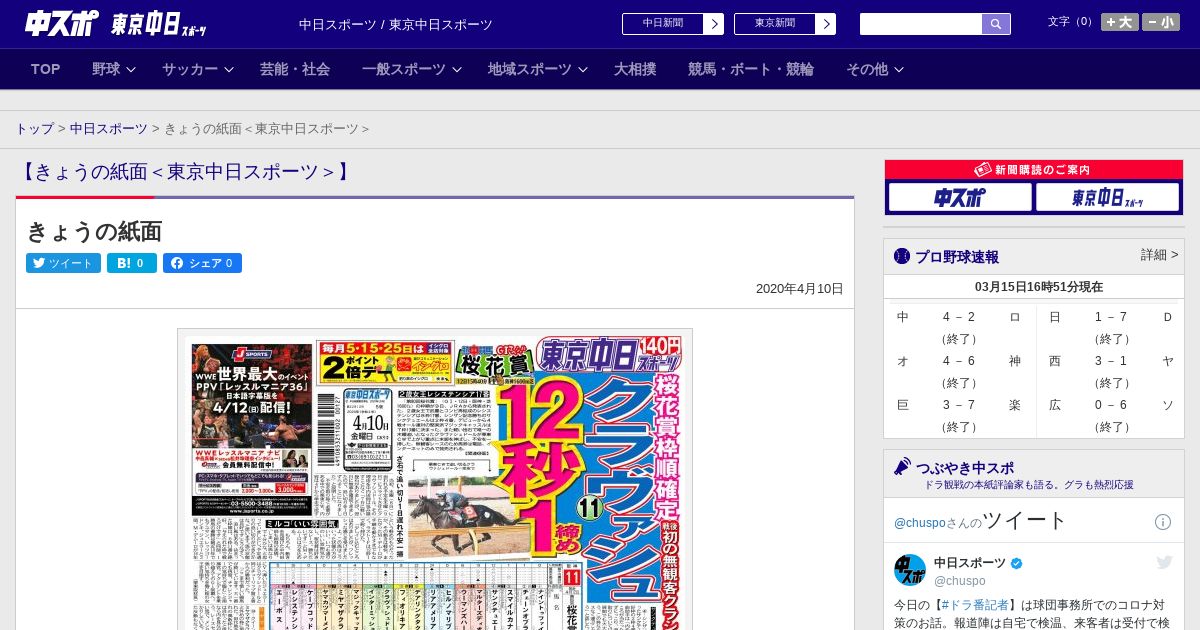Expand the 地域スポーツ menu dropdown
The height and width of the screenshot is (630, 1200).
tap(538, 69)
